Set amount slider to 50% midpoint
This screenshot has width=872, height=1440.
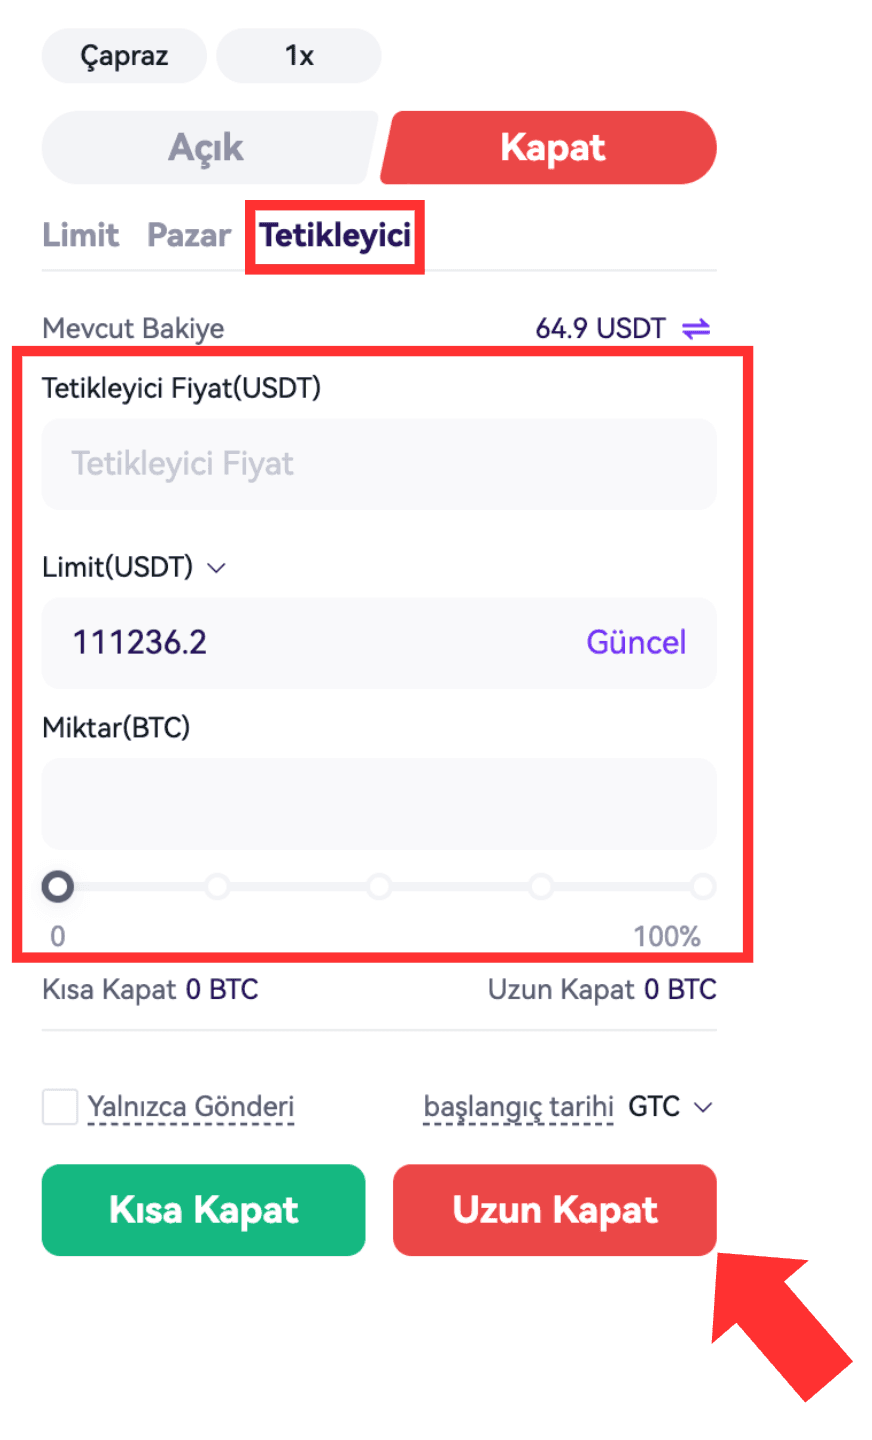pyautogui.click(x=379, y=886)
